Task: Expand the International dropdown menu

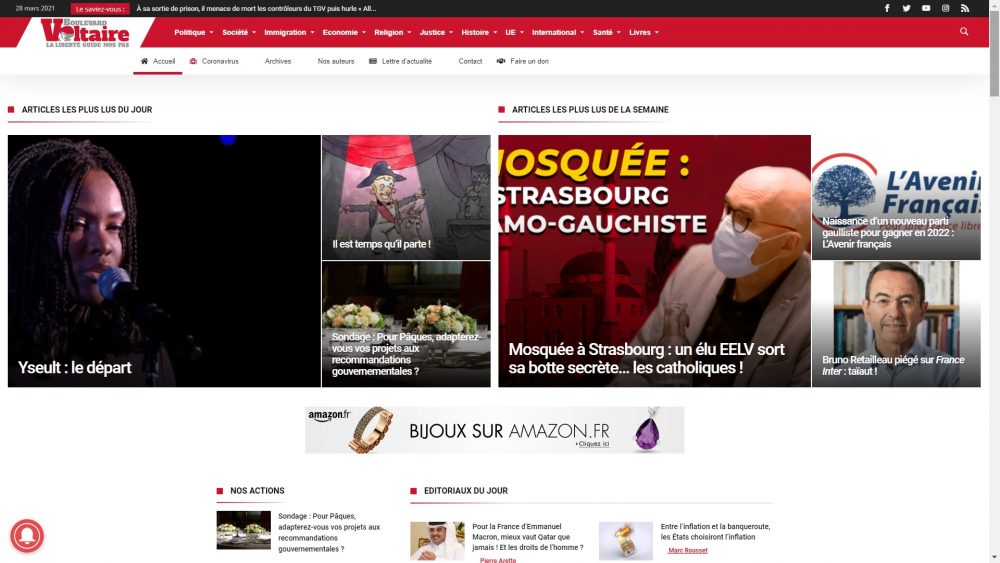Action: [x=557, y=33]
